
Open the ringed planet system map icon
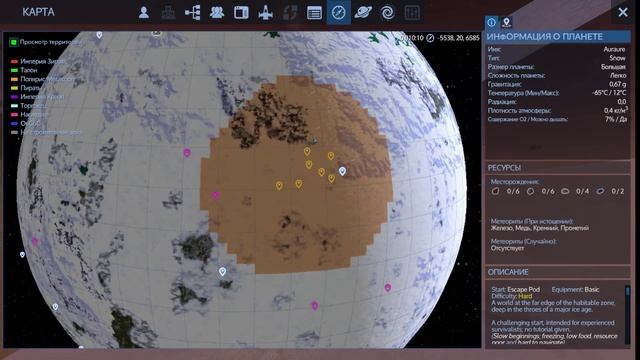pyautogui.click(x=363, y=13)
